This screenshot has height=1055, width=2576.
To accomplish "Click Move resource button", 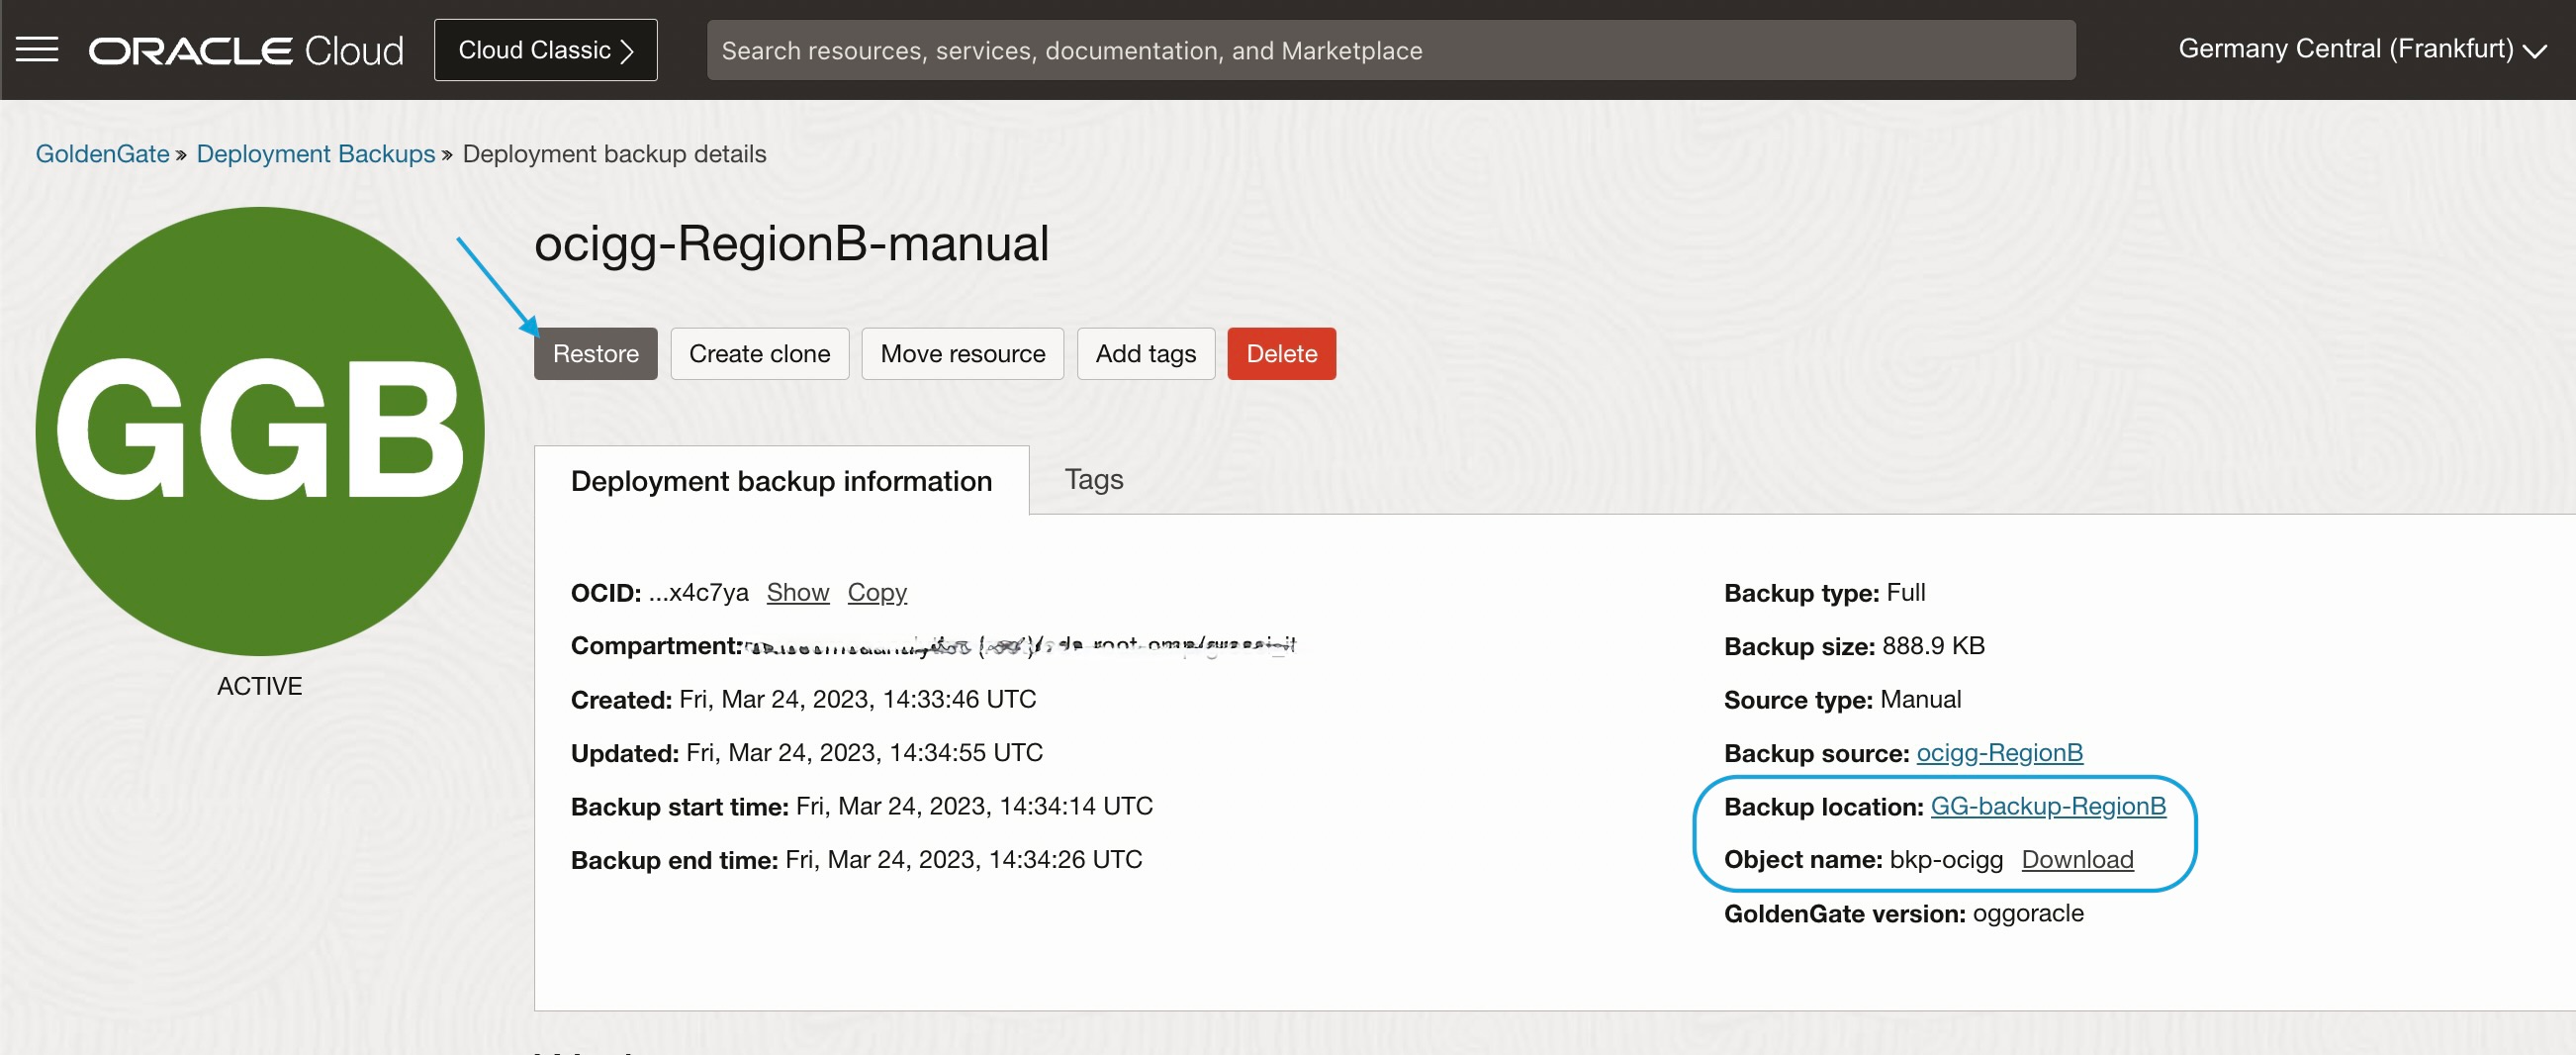I will [962, 354].
